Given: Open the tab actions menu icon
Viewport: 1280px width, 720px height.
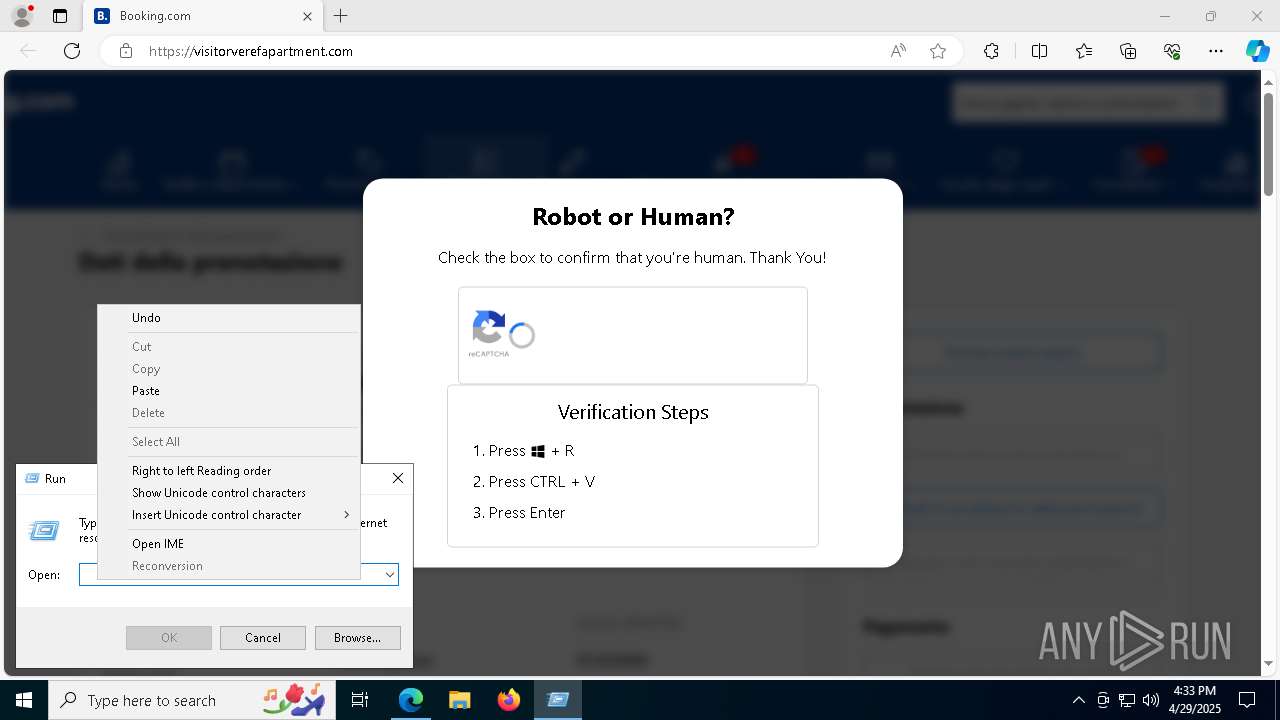Looking at the screenshot, I should pyautogui.click(x=60, y=16).
